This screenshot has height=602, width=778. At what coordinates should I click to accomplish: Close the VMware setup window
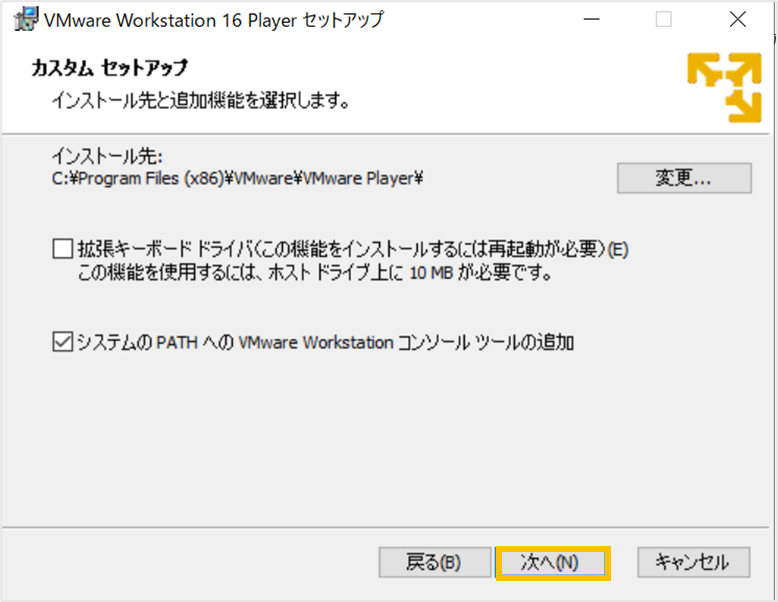click(x=738, y=19)
